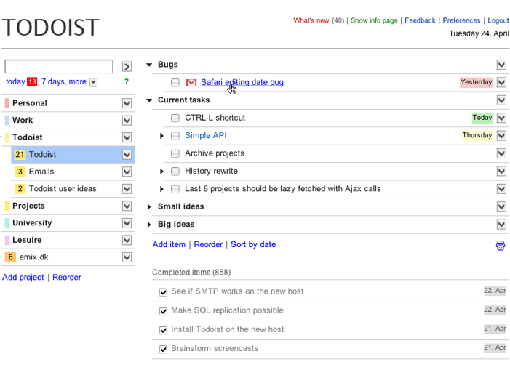Select the Emails subproject
Image resolution: width=510 pixels, height=386 pixels.
point(41,171)
